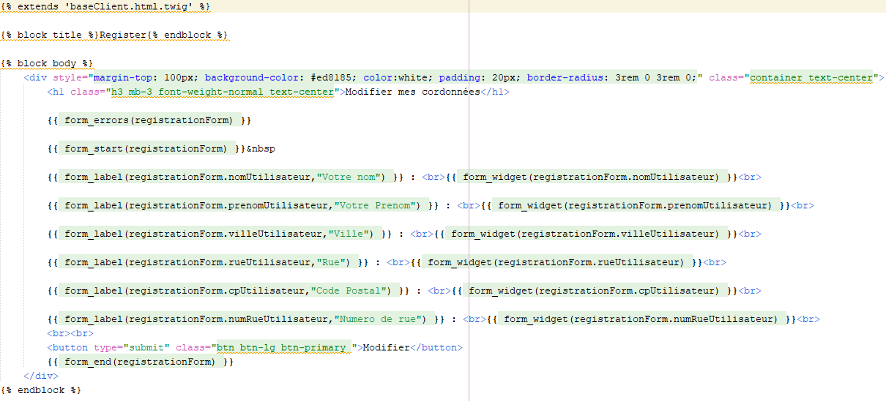
Task: Click form_widget for villeUtilisateur
Action: [x=587, y=234]
